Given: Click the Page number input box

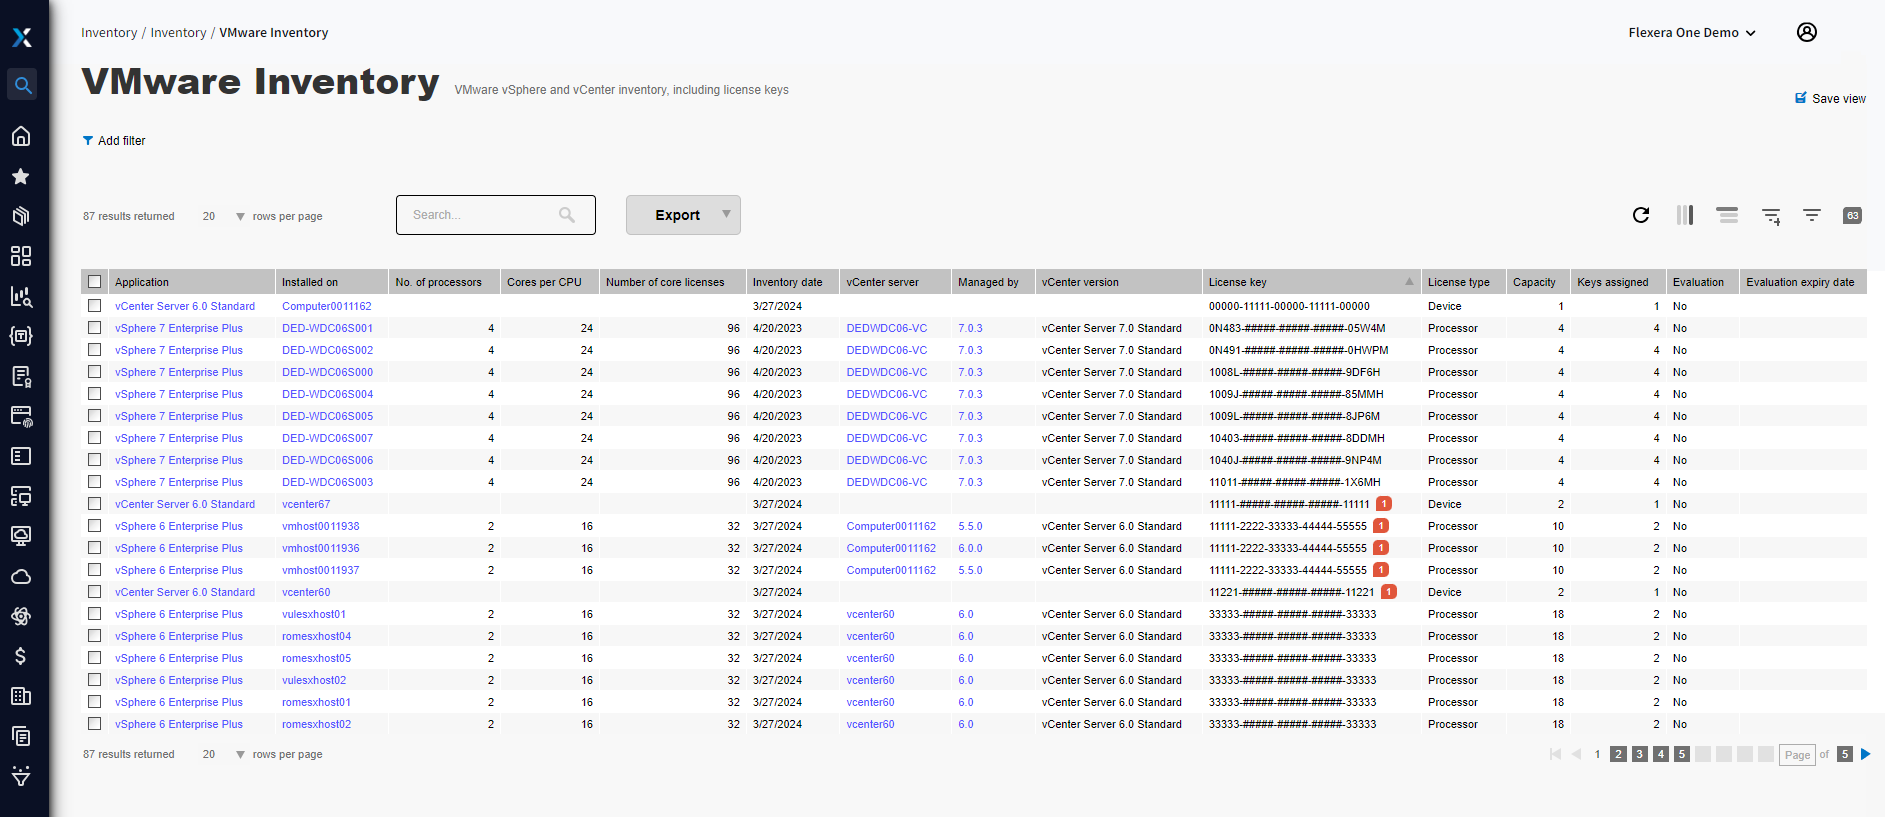Looking at the screenshot, I should pyautogui.click(x=1797, y=755).
